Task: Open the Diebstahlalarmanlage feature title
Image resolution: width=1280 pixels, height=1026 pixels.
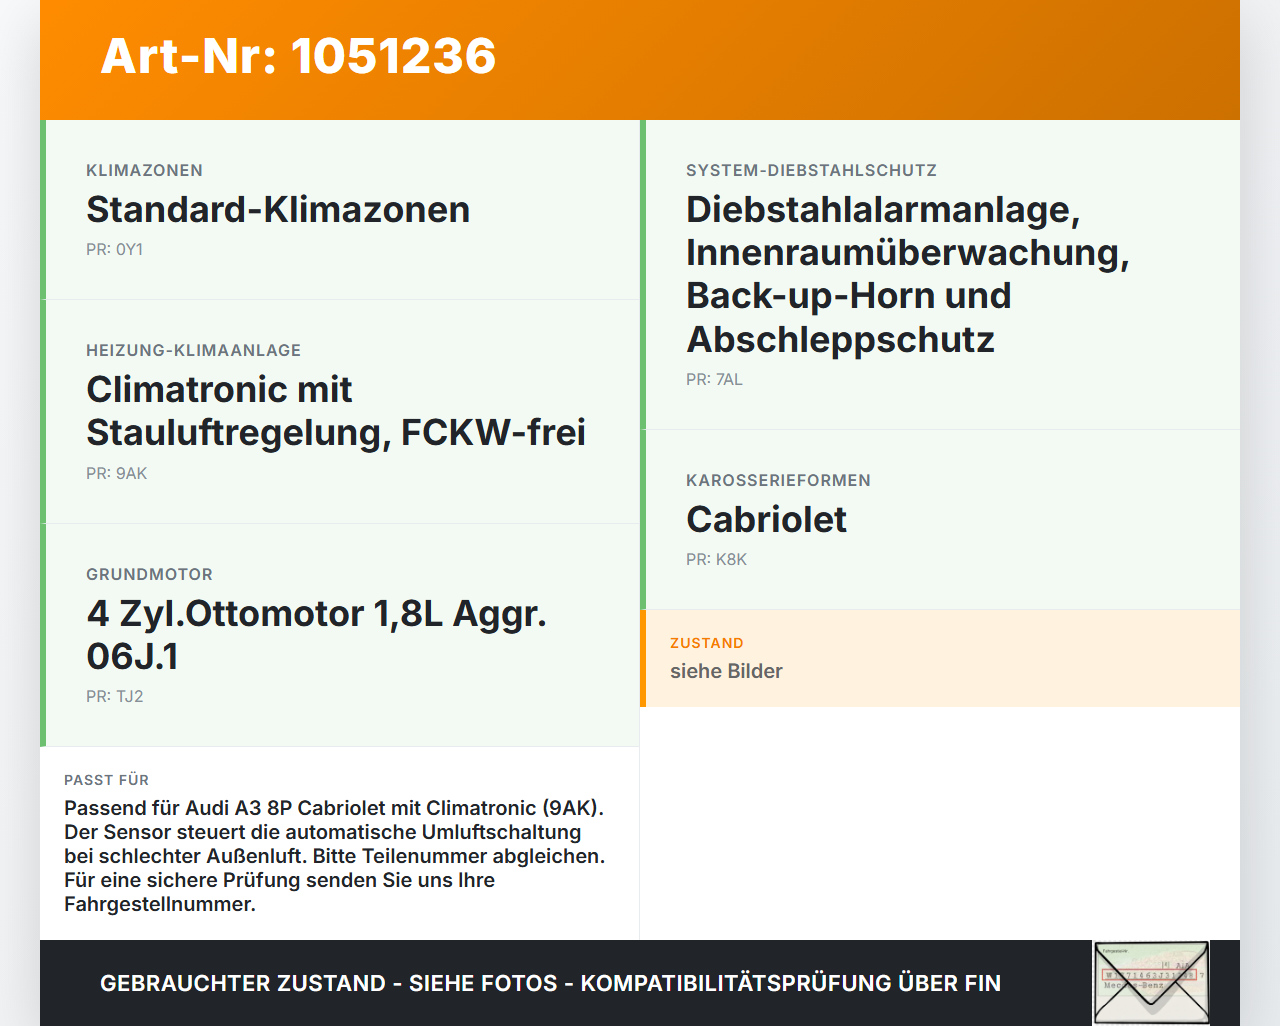Action: [x=907, y=274]
